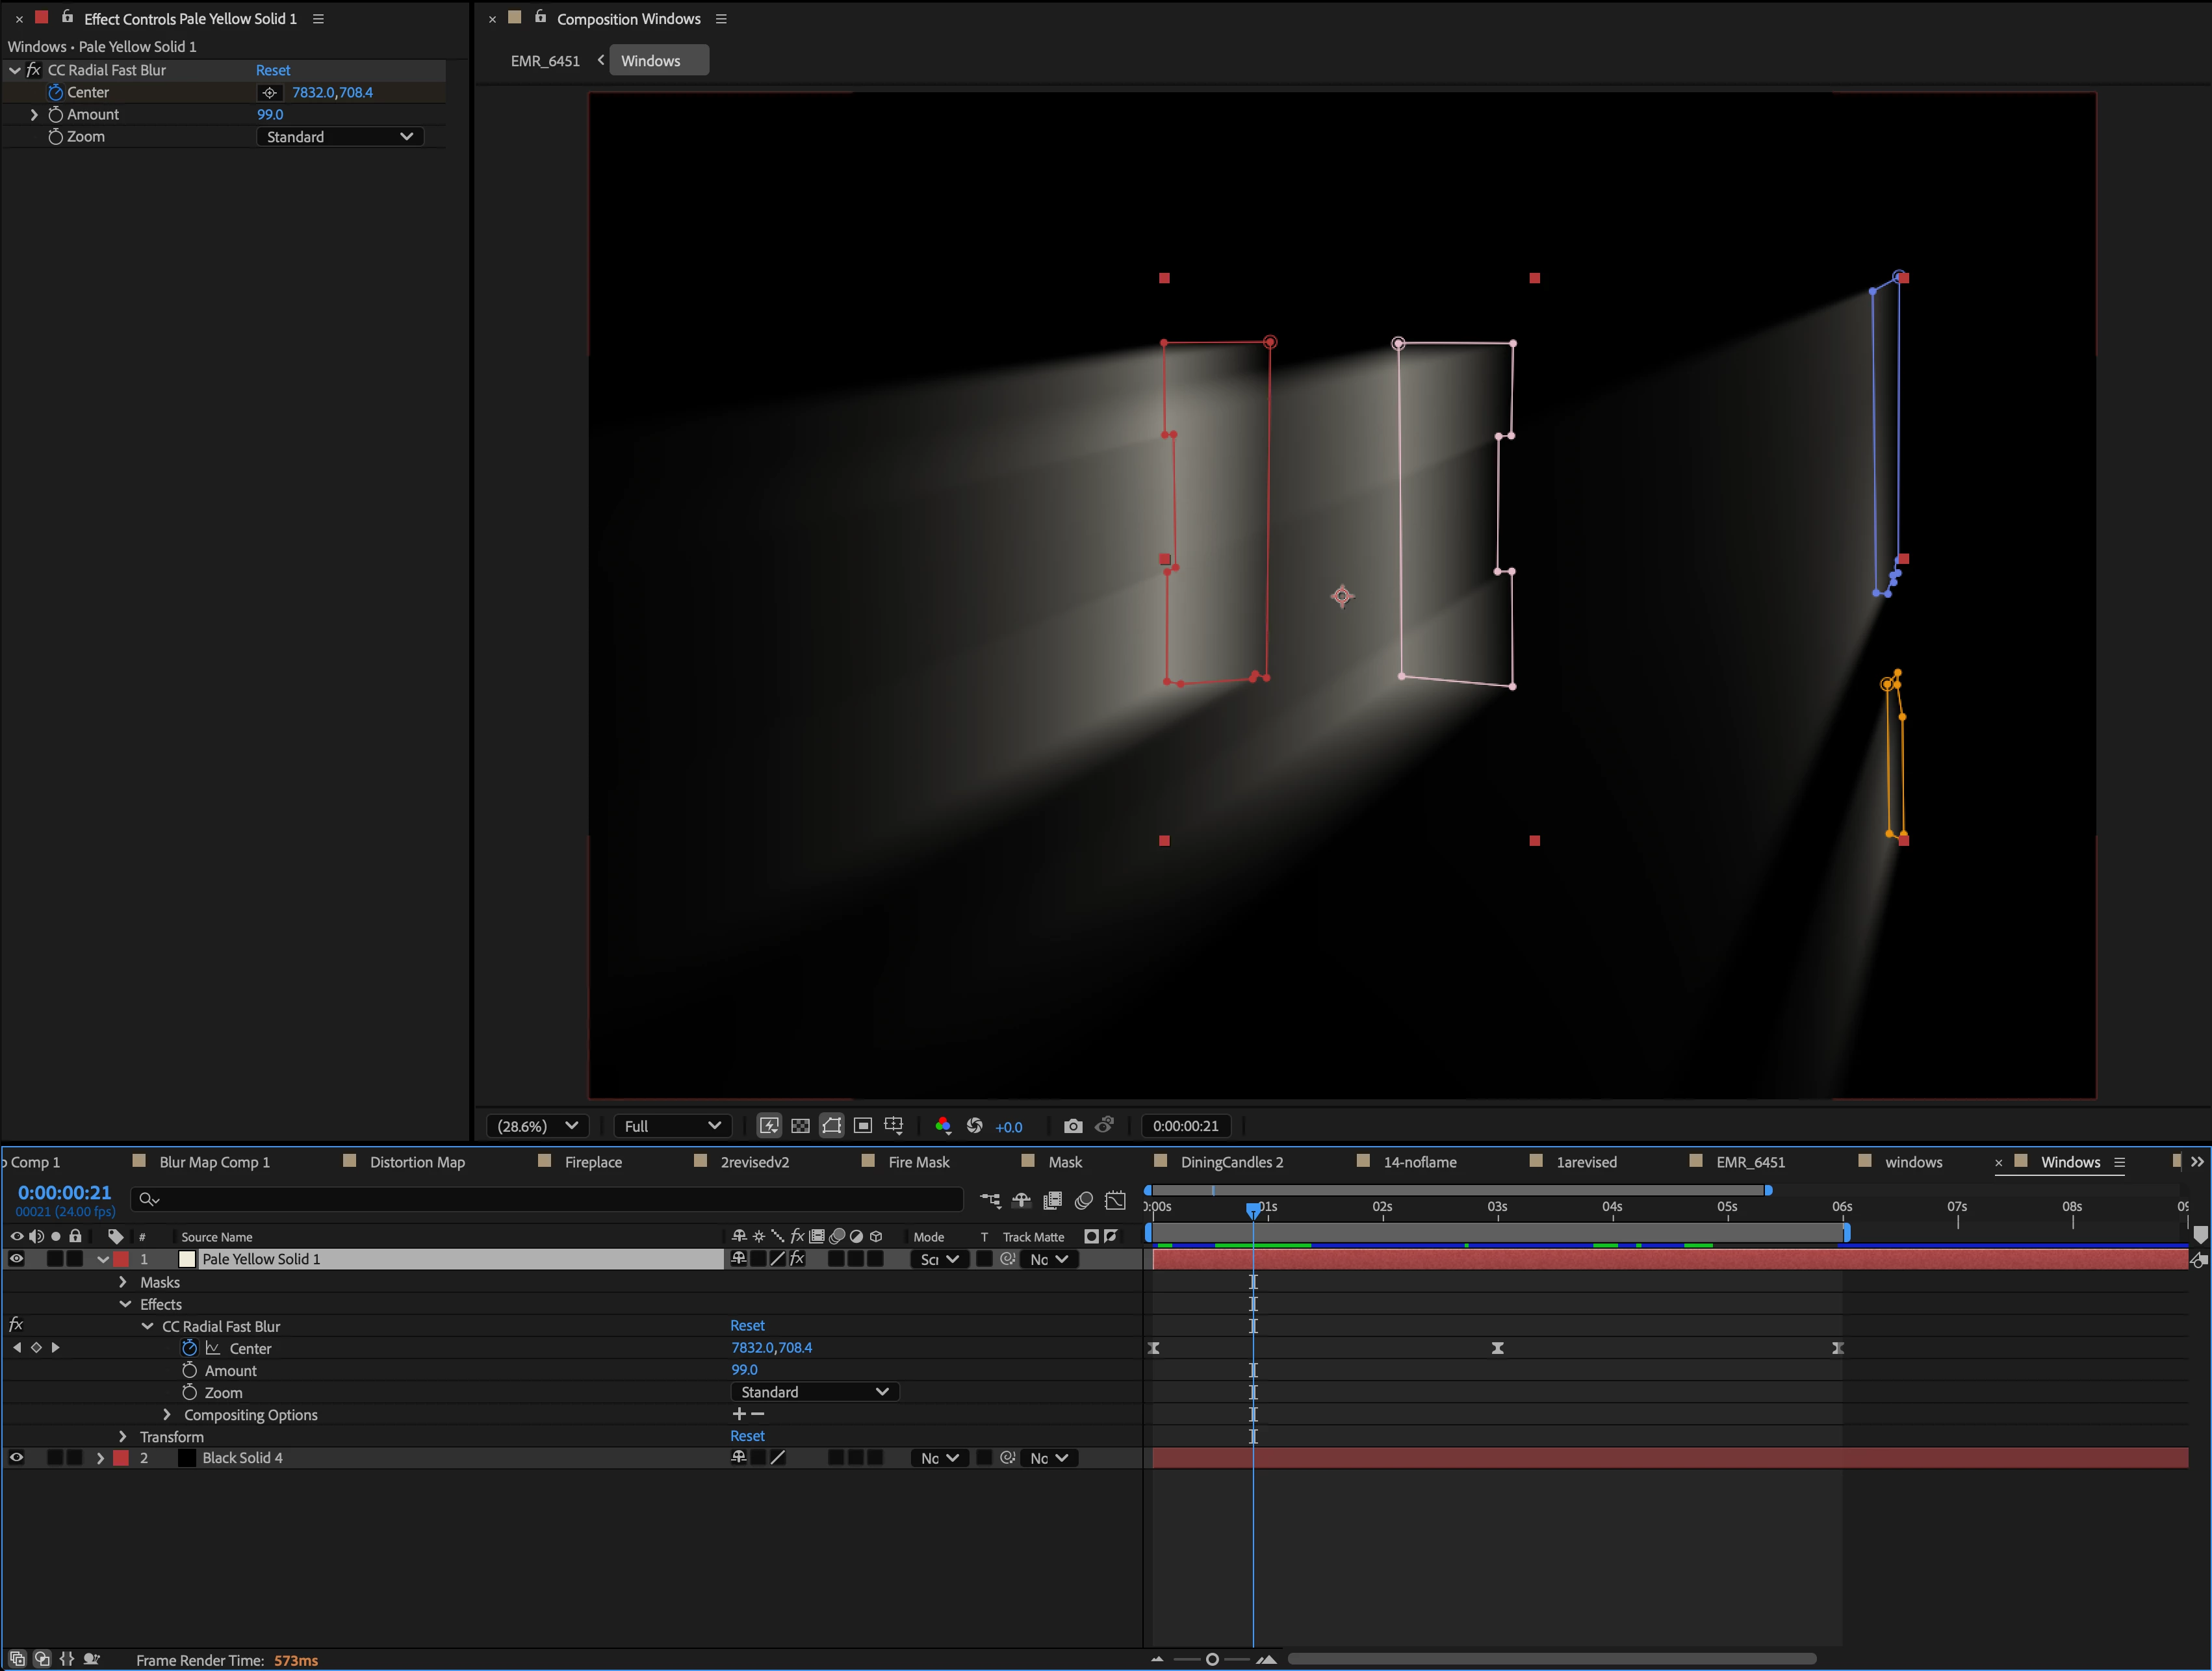Click the Center point picker crosshair
Image resolution: width=2212 pixels, height=1671 pixels.
[270, 92]
